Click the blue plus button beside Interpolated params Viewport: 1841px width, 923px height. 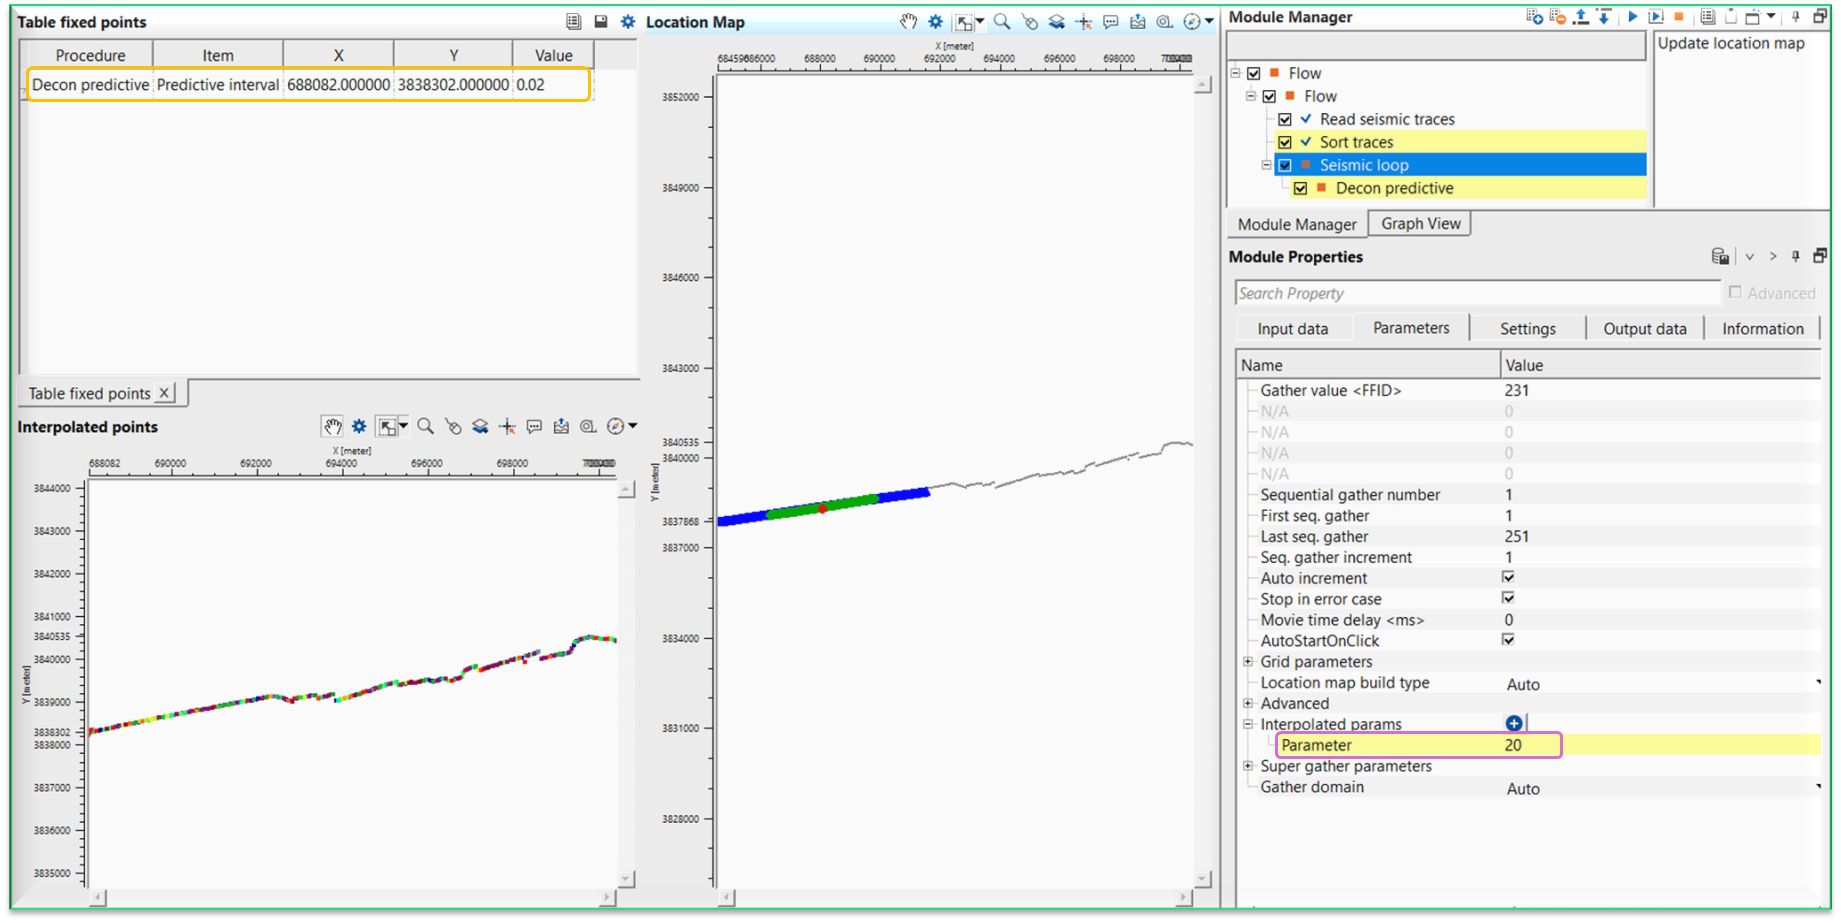click(1514, 724)
